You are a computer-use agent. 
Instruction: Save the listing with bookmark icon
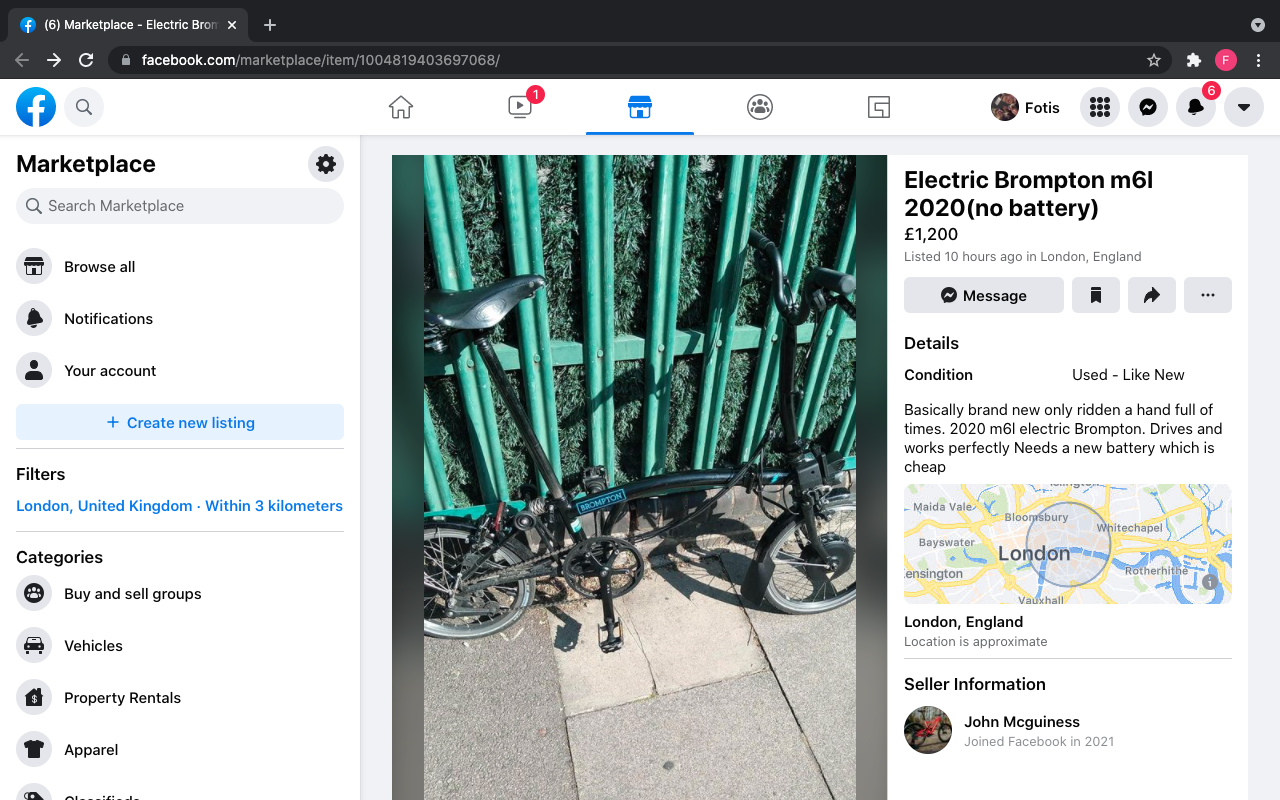point(1096,295)
